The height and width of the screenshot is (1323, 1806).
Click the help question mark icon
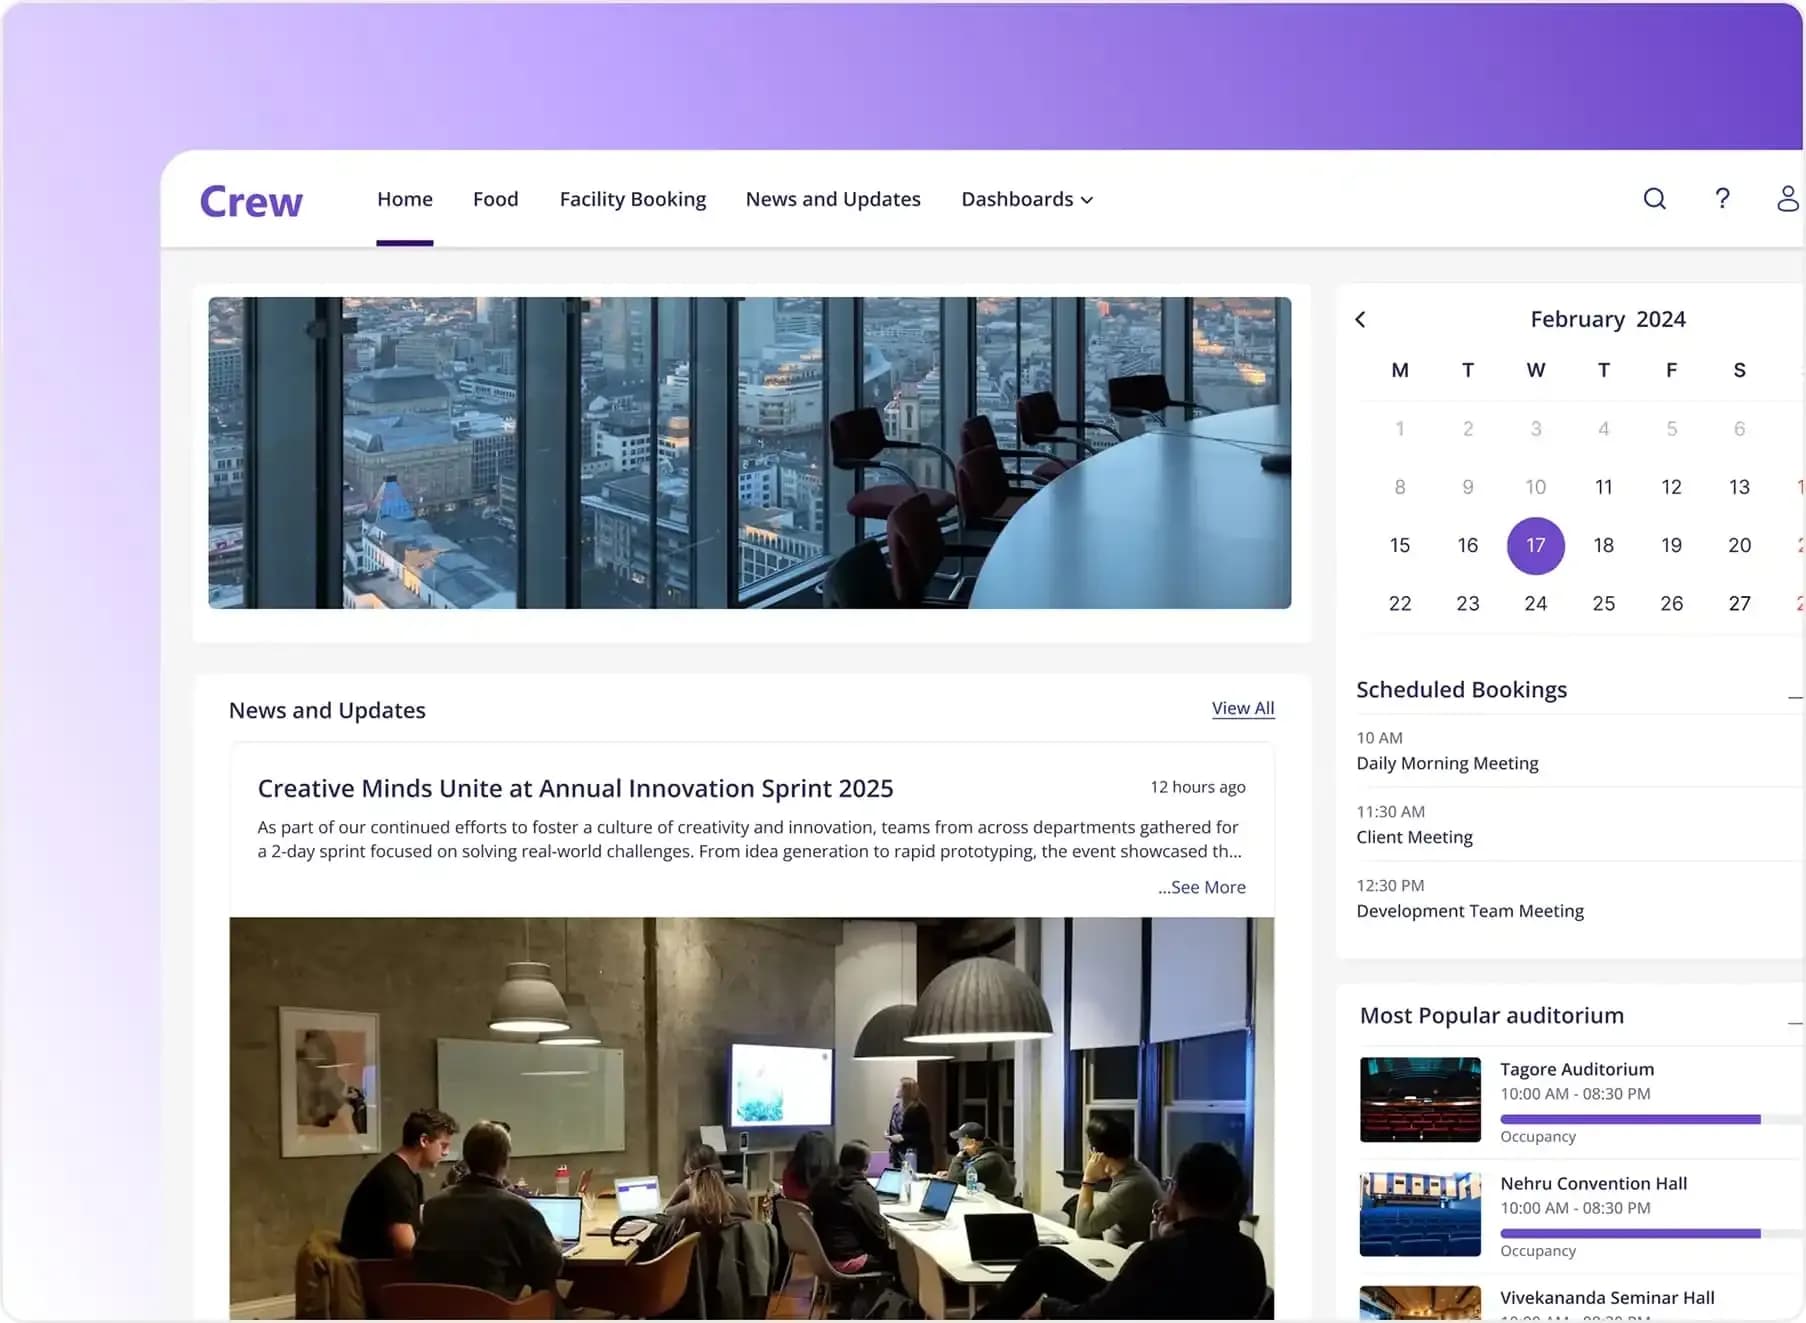click(1722, 199)
